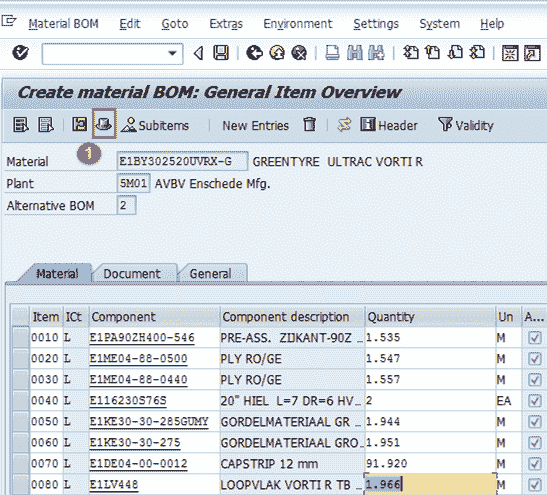
Task: Click the Next Page icon
Action: pyautogui.click(x=455, y=53)
